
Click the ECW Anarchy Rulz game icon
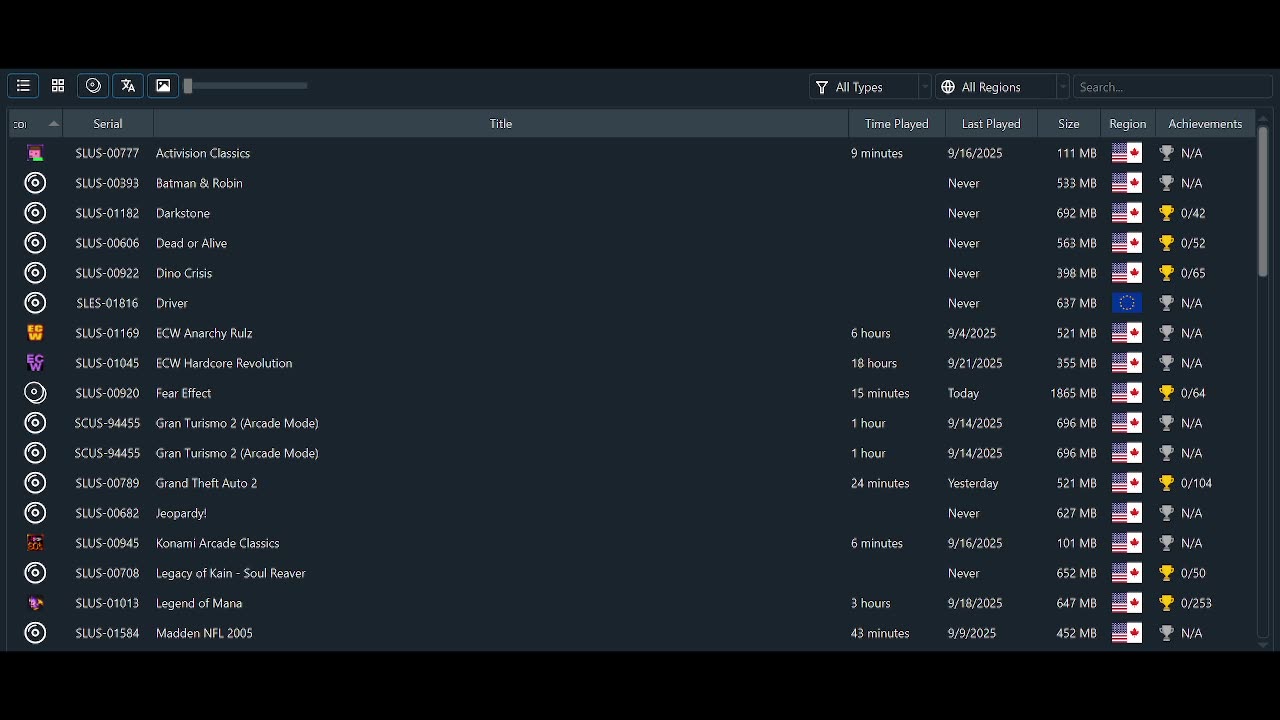[x=35, y=333]
